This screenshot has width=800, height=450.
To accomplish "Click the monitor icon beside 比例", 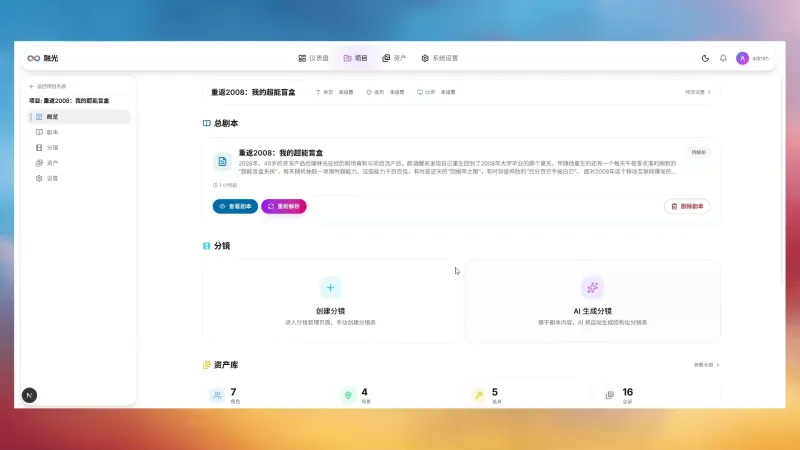I will pos(420,92).
